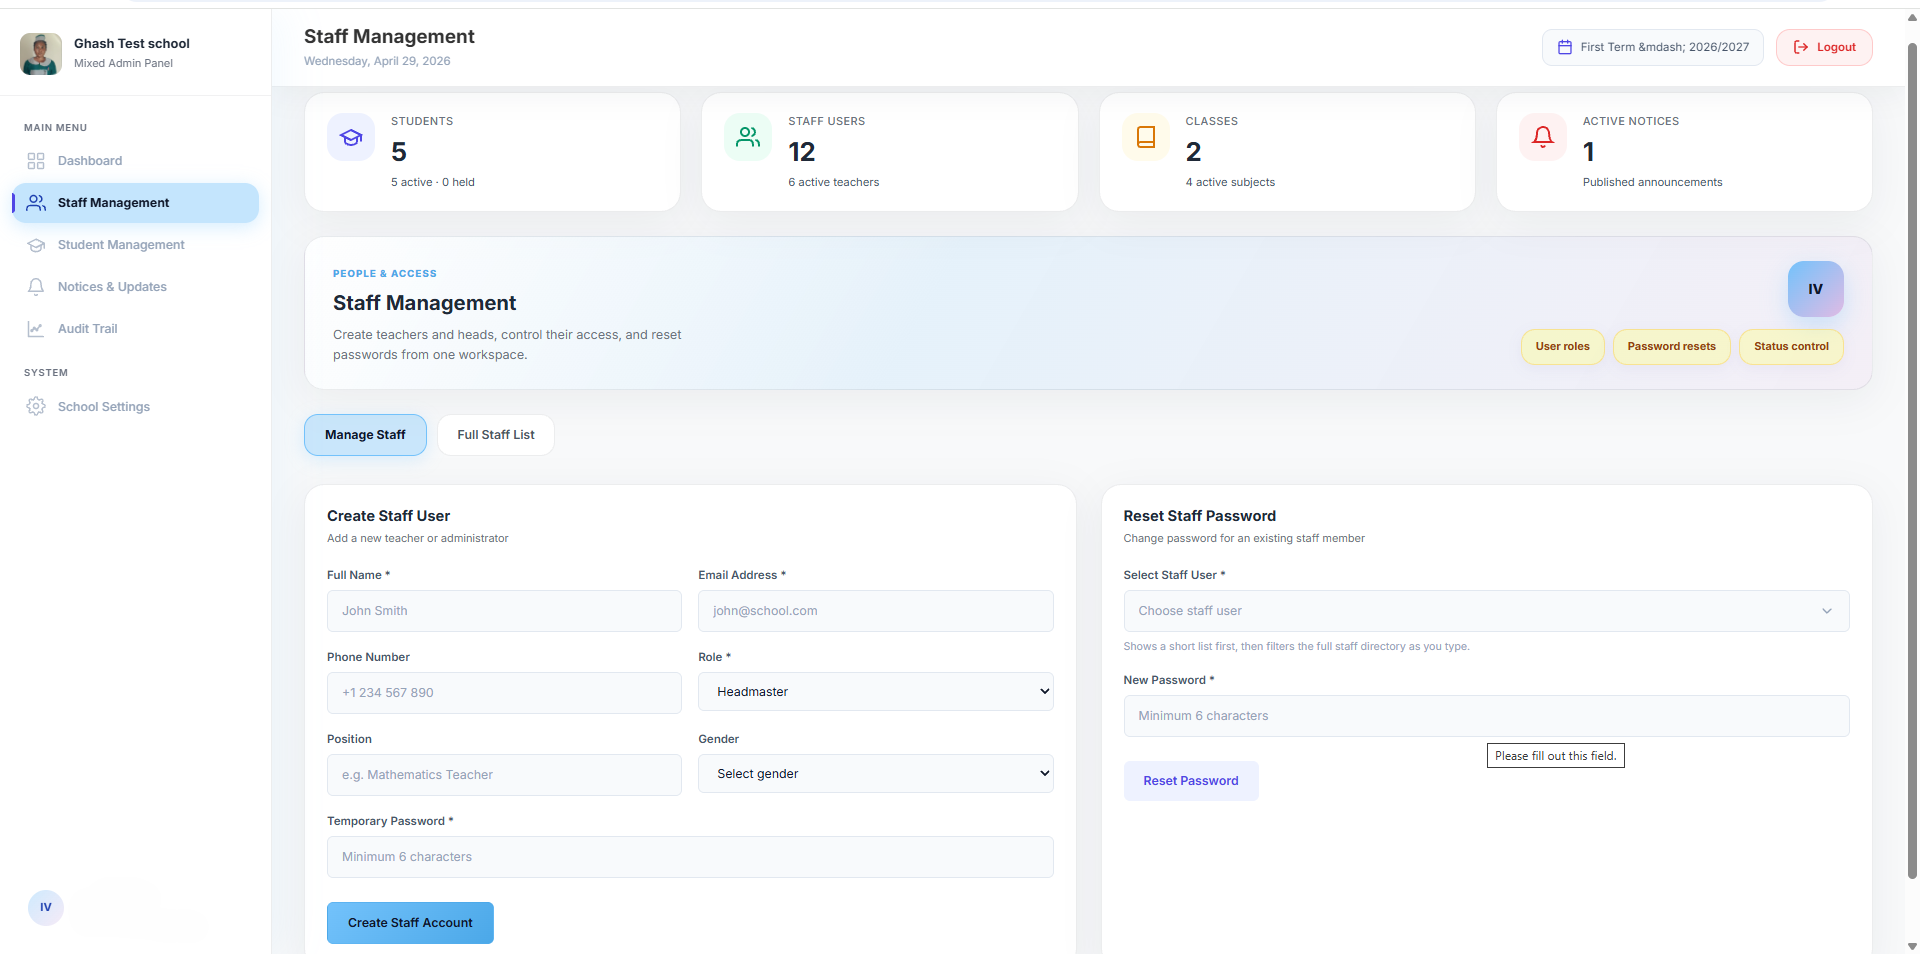The height and width of the screenshot is (954, 1920).
Task: Click the 'Please fill out this field.' tooltip
Action: (x=1555, y=756)
